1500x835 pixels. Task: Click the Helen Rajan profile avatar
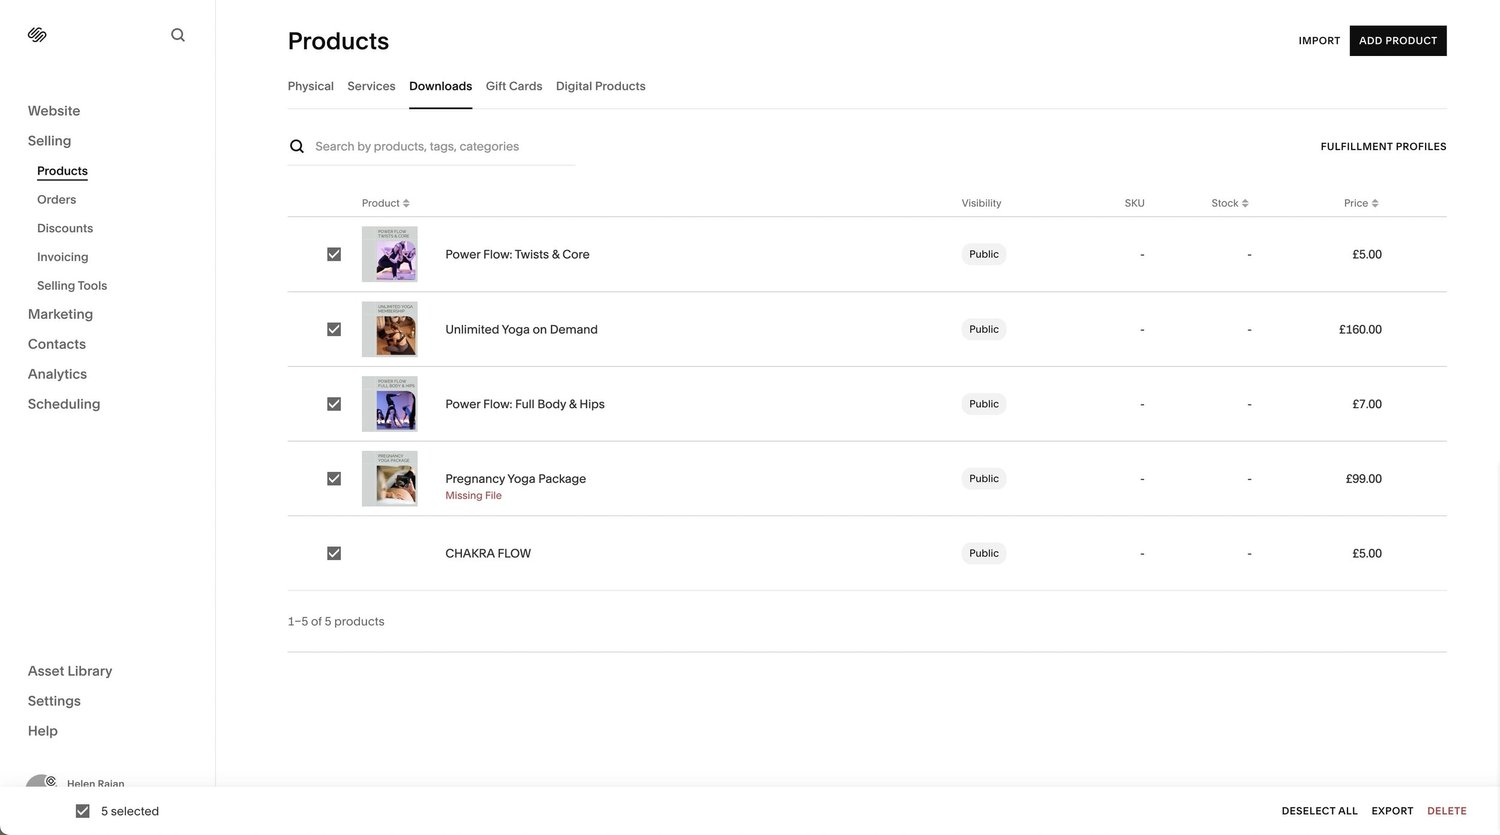click(38, 780)
